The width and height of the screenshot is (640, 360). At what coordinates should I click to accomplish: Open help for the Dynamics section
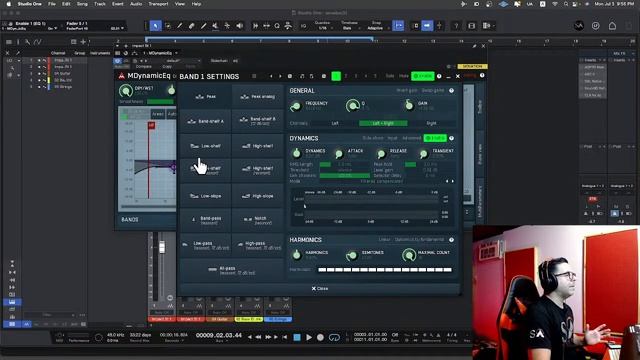pyautogui.click(x=451, y=138)
